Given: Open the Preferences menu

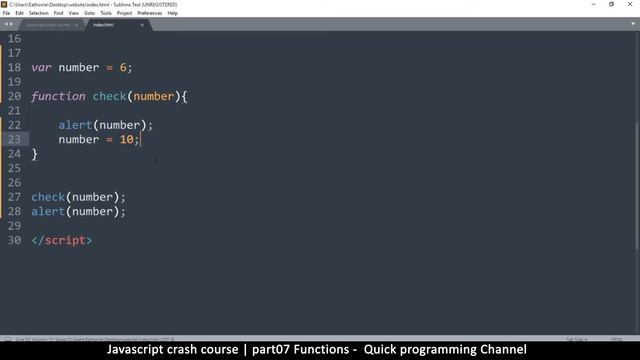Looking at the screenshot, I should [x=149, y=13].
